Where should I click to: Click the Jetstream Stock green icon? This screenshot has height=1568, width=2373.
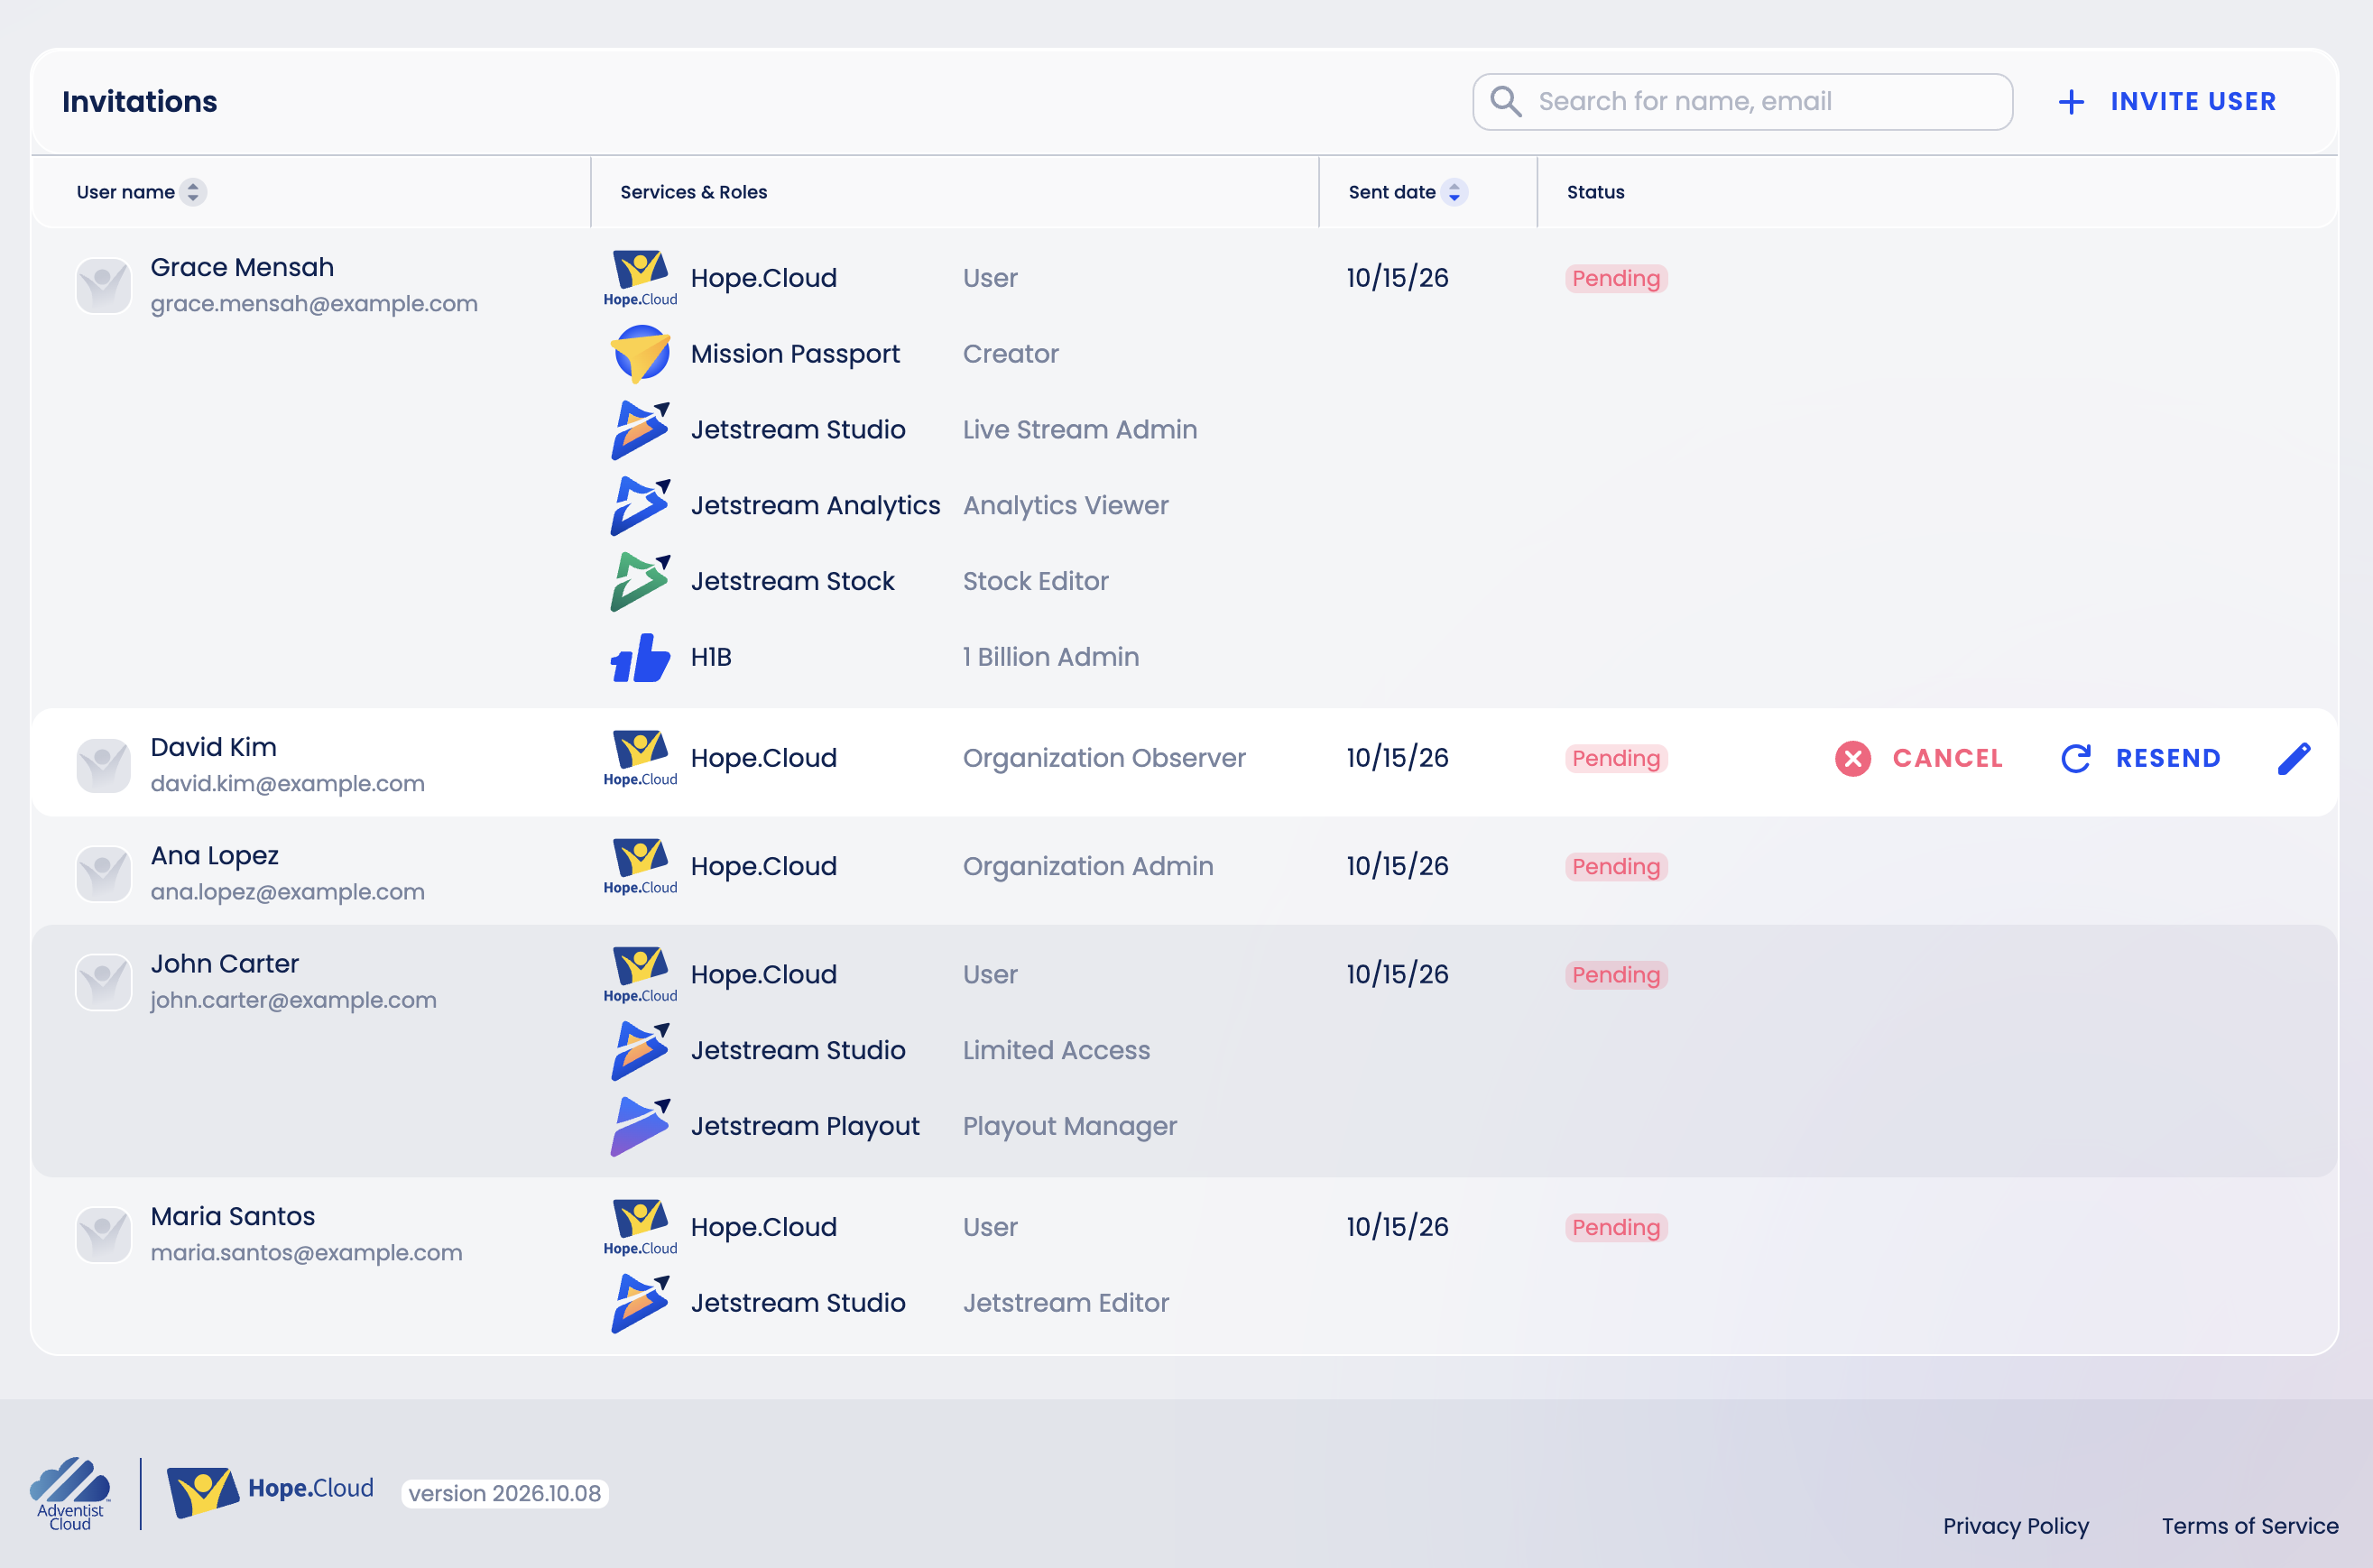tap(640, 582)
